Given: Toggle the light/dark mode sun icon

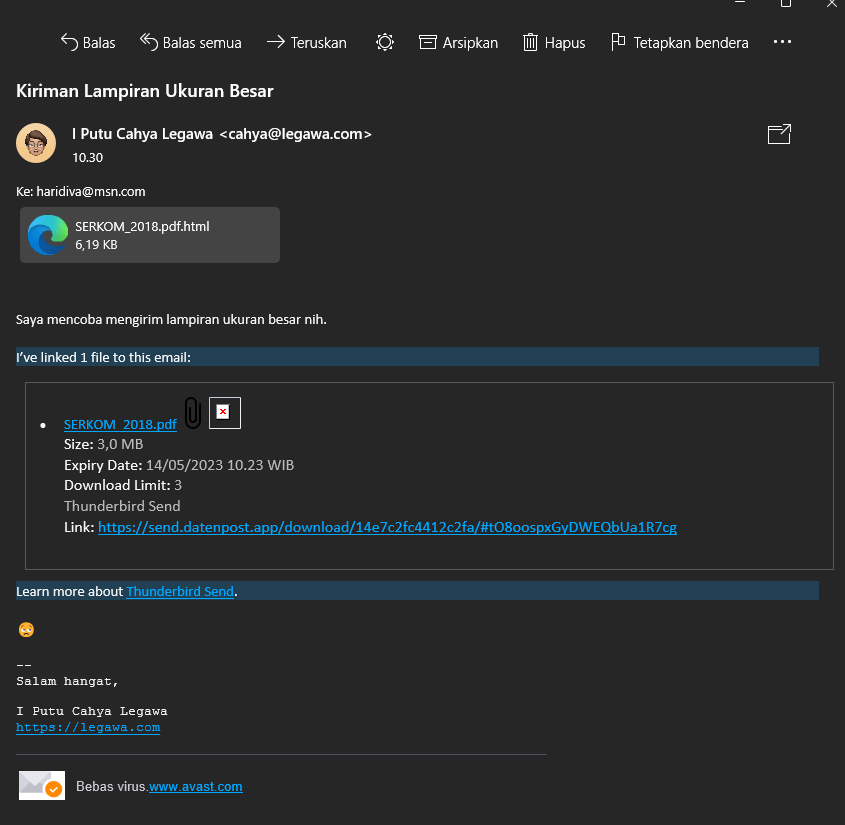Looking at the screenshot, I should click(385, 42).
